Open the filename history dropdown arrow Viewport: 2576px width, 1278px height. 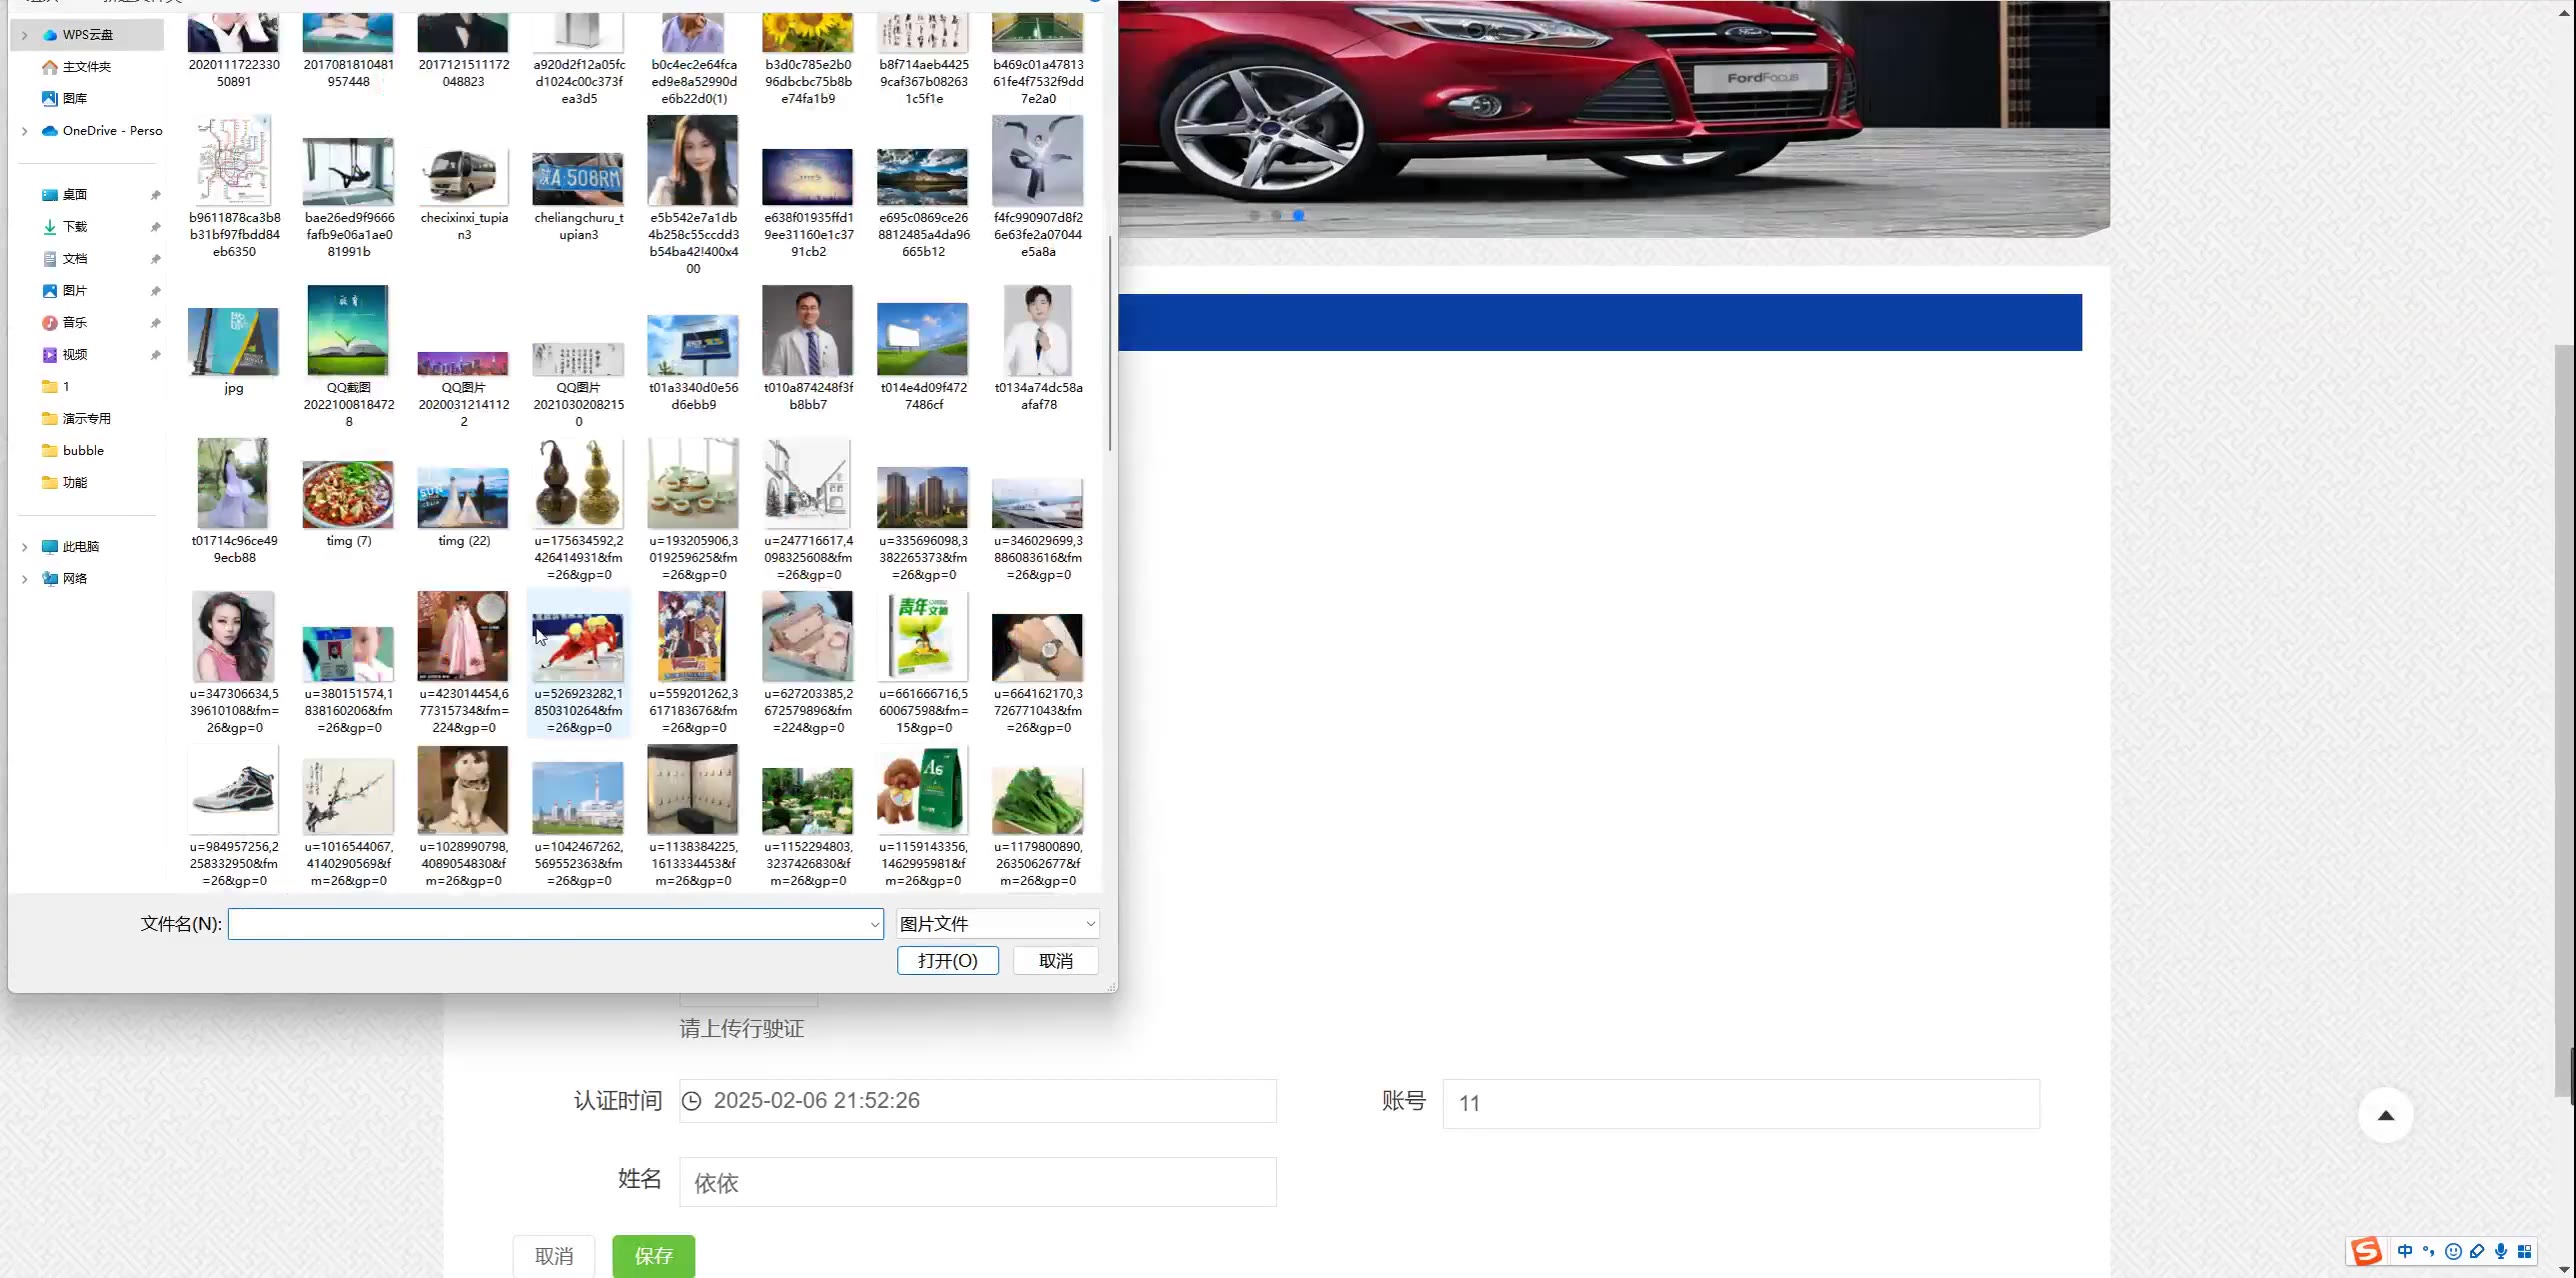(x=875, y=925)
